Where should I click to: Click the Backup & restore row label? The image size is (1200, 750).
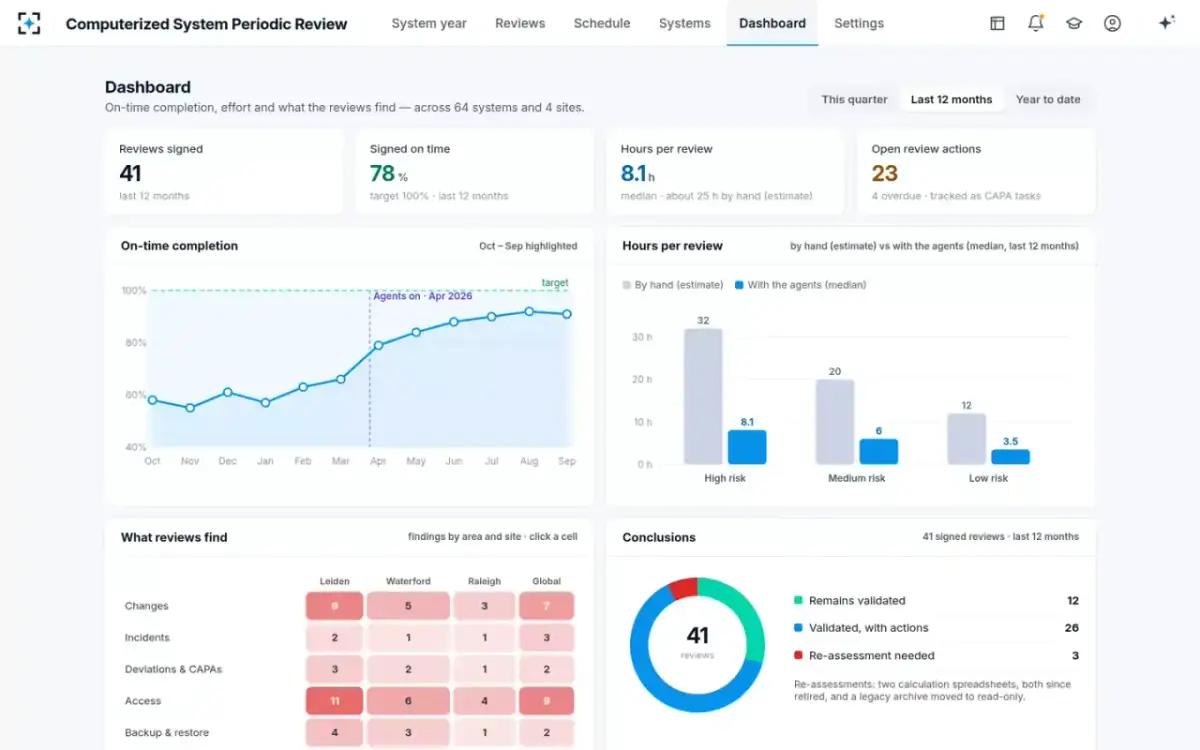click(x=167, y=733)
